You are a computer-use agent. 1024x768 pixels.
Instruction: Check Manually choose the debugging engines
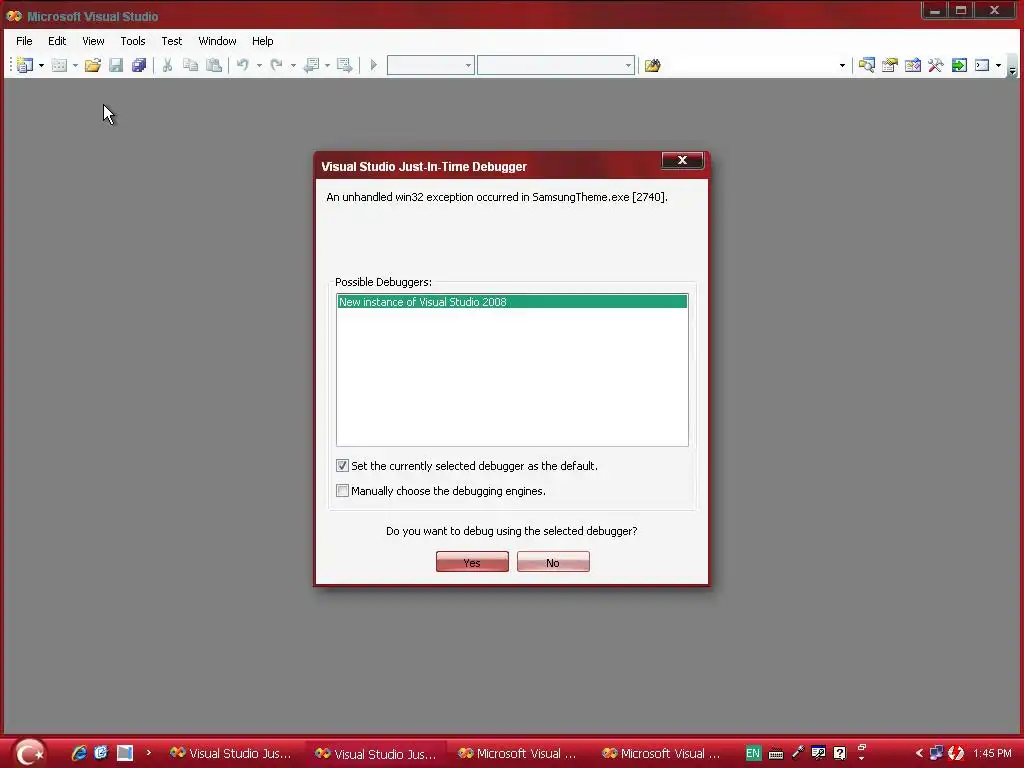342,490
